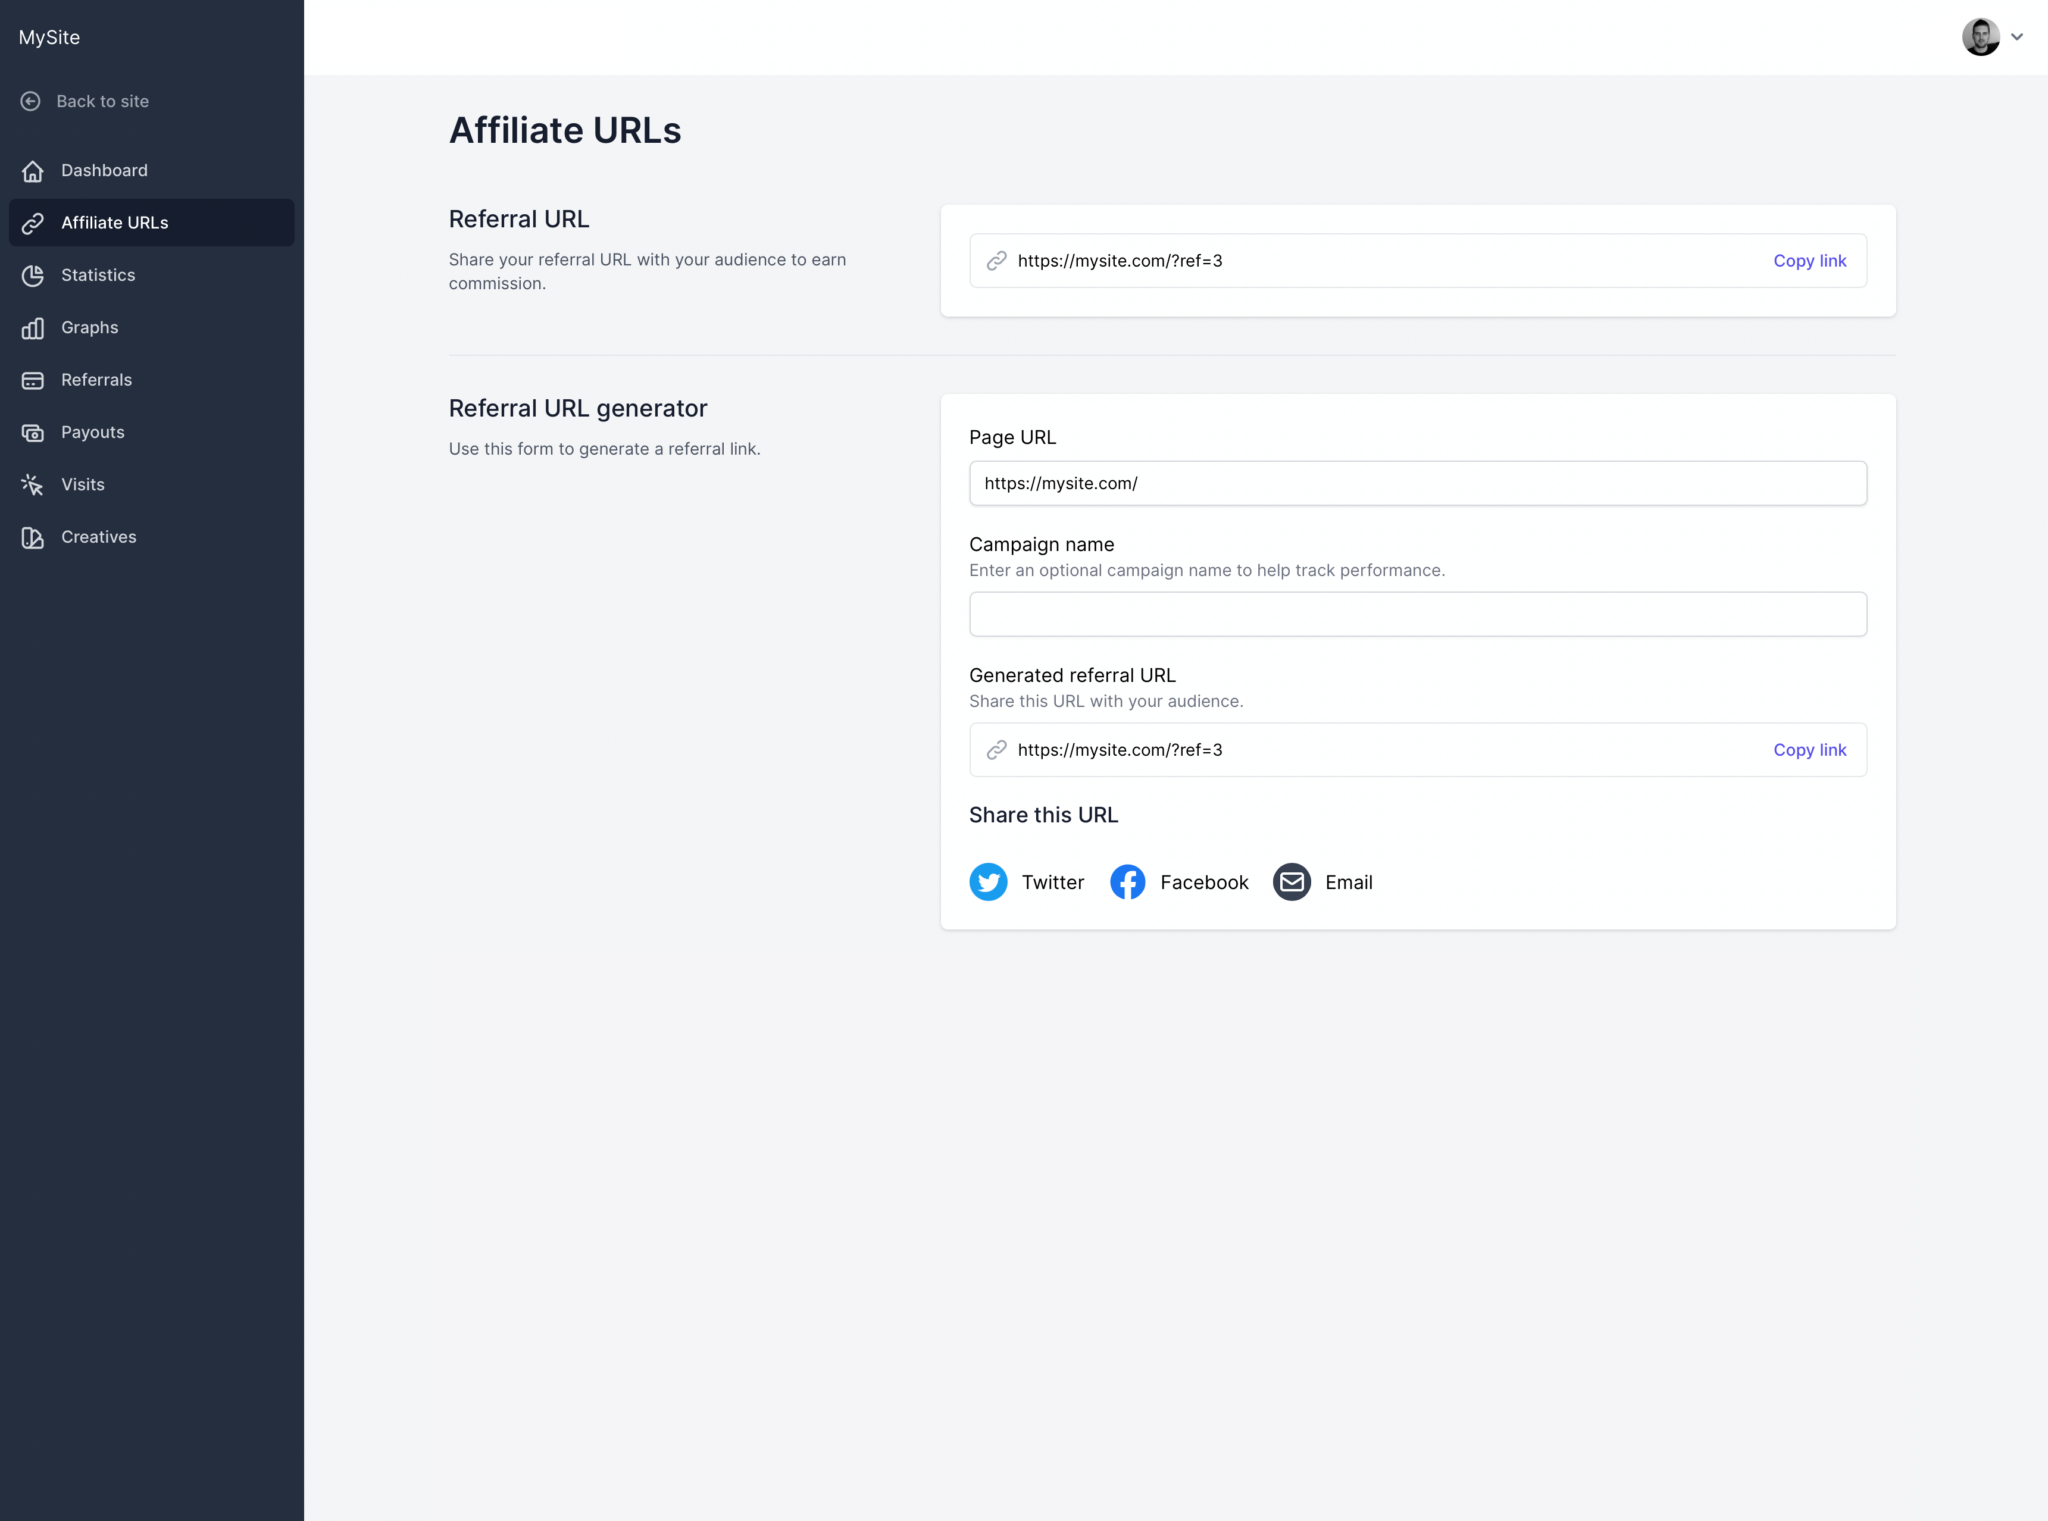Switch to the Referrals sidebar section
The height and width of the screenshot is (1521, 2048).
point(96,380)
